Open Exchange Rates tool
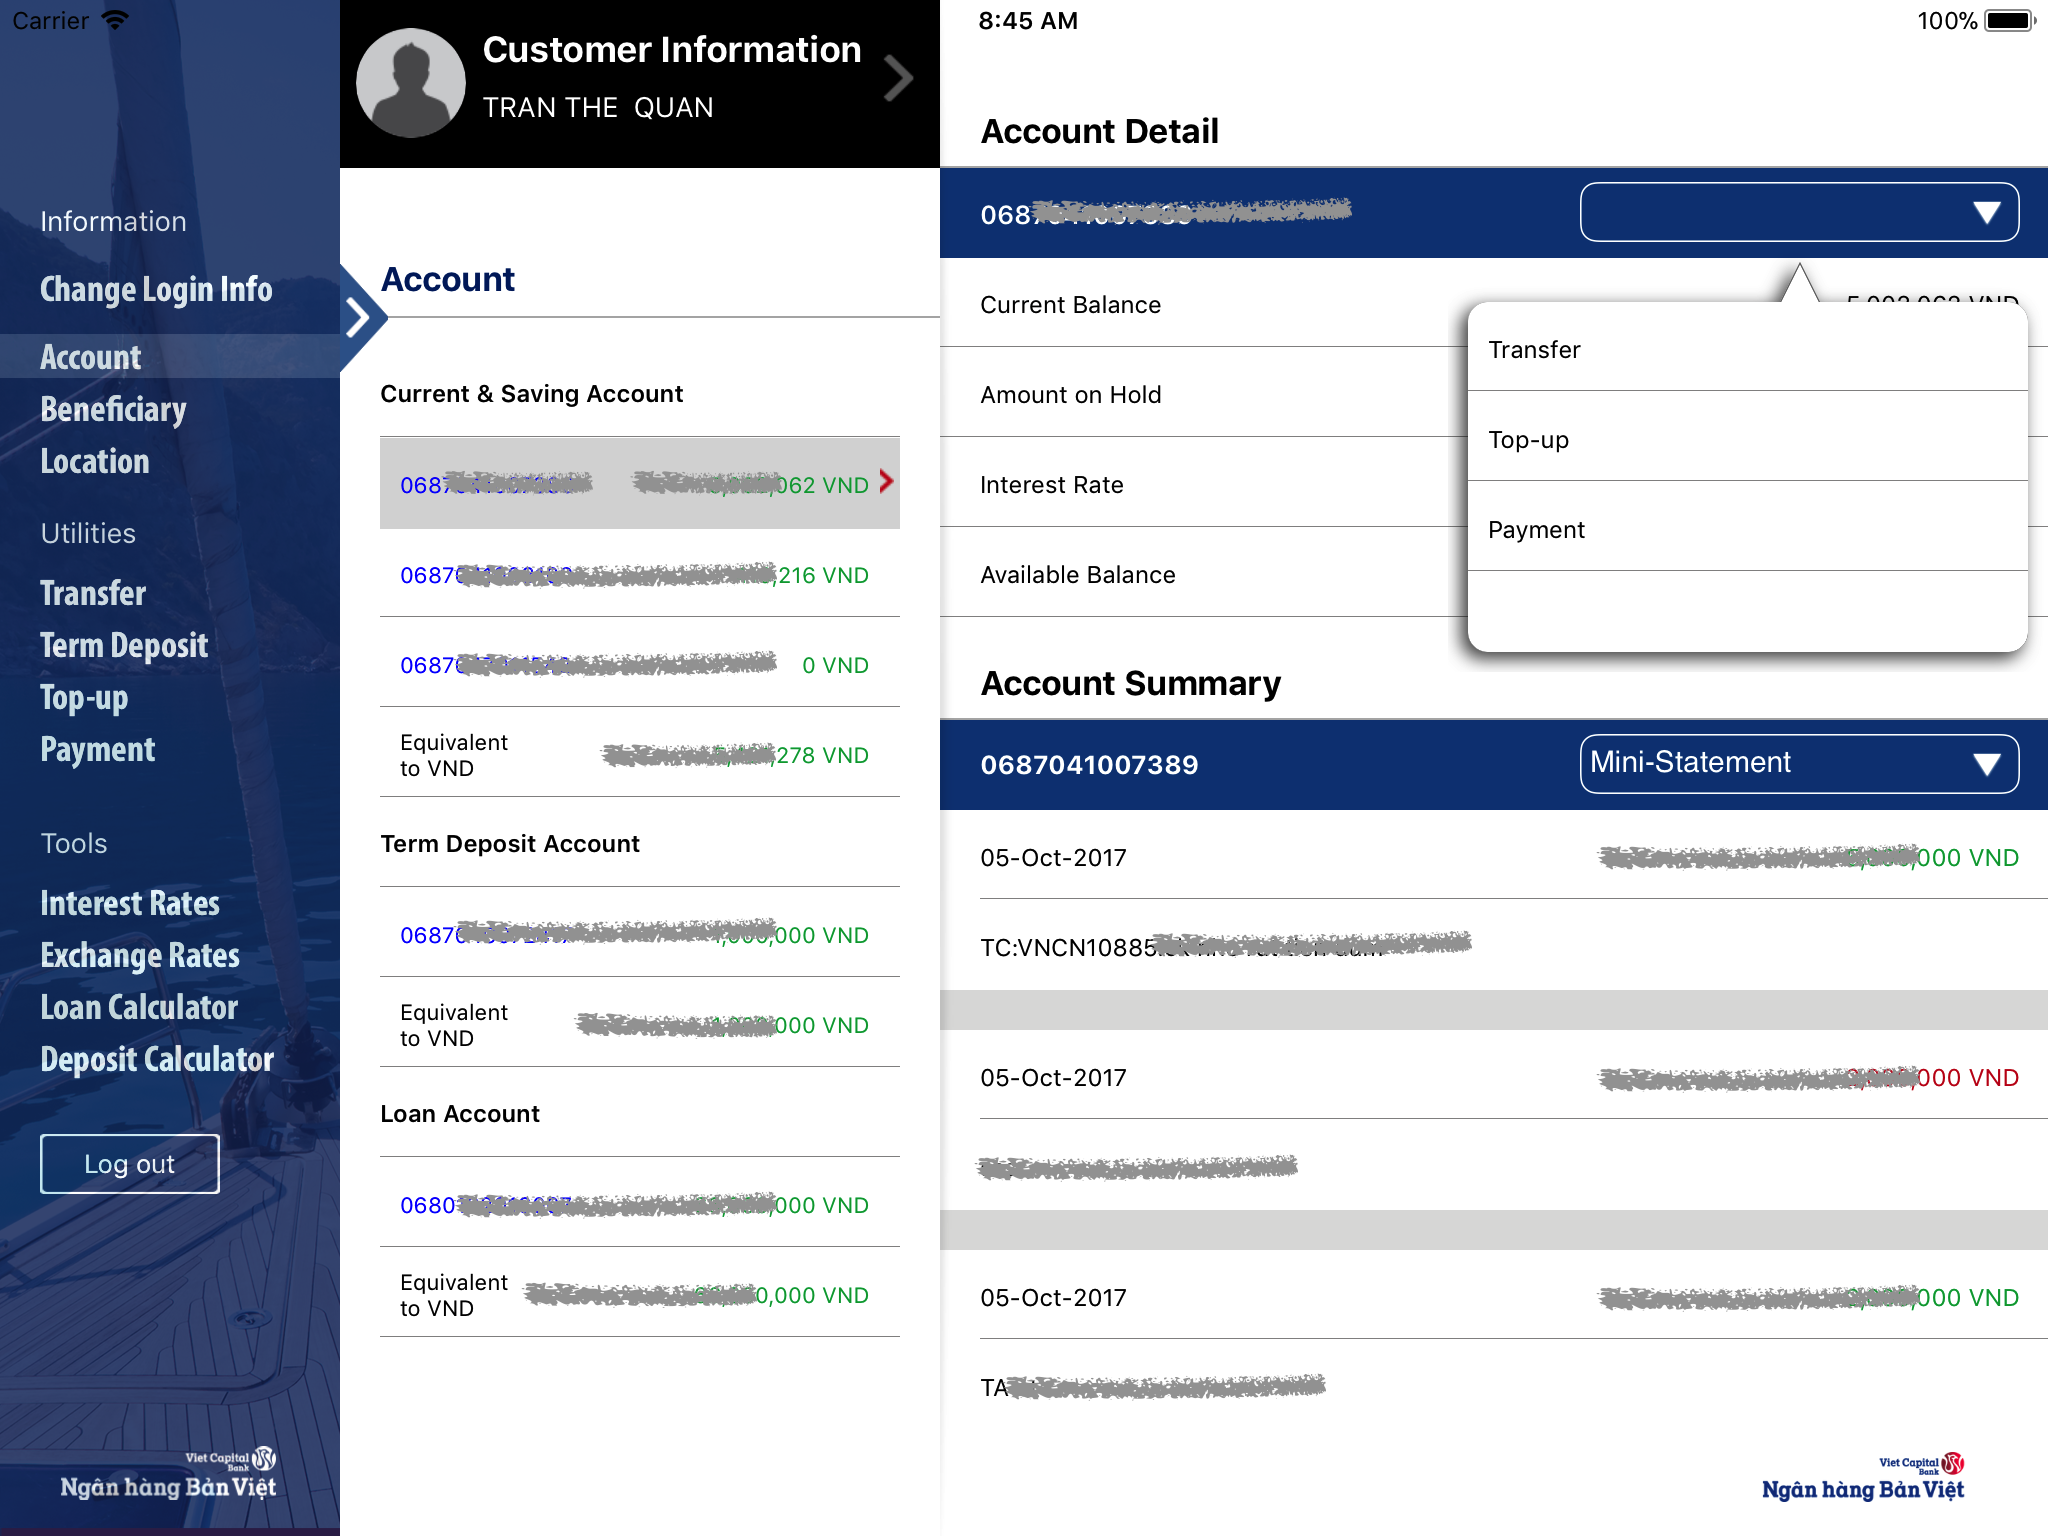 point(140,956)
